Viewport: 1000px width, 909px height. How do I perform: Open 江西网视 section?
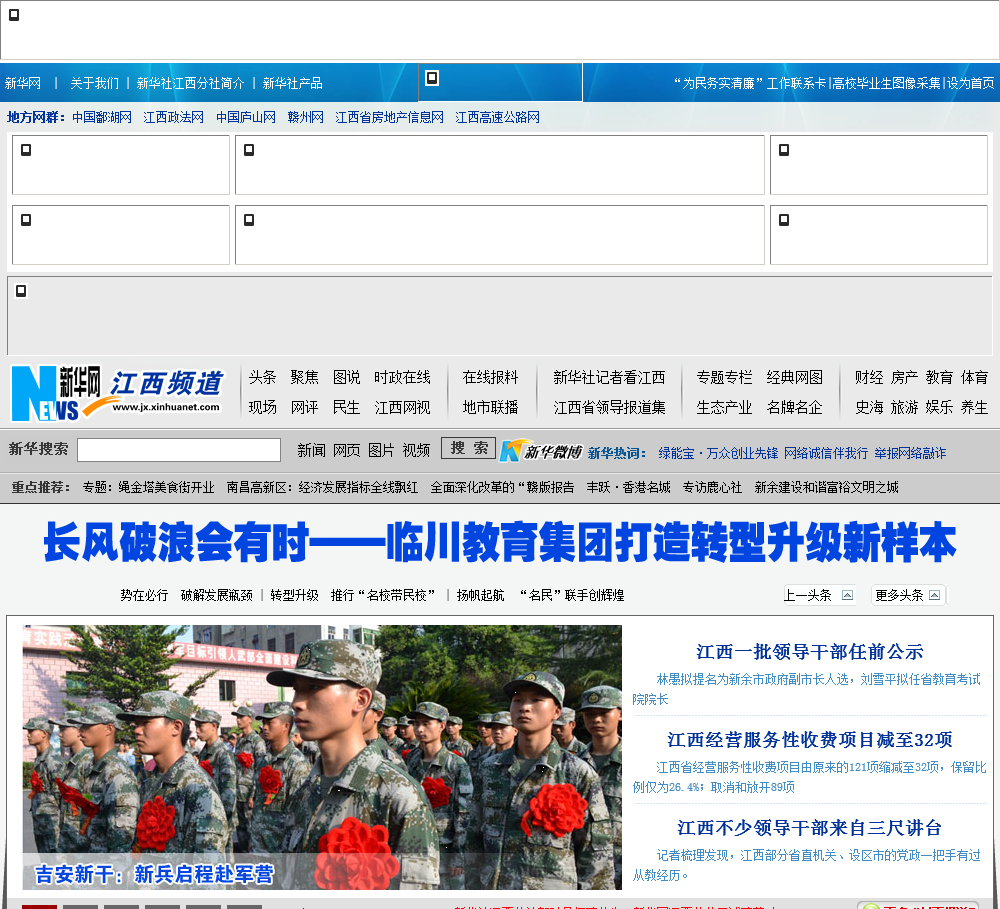402,407
